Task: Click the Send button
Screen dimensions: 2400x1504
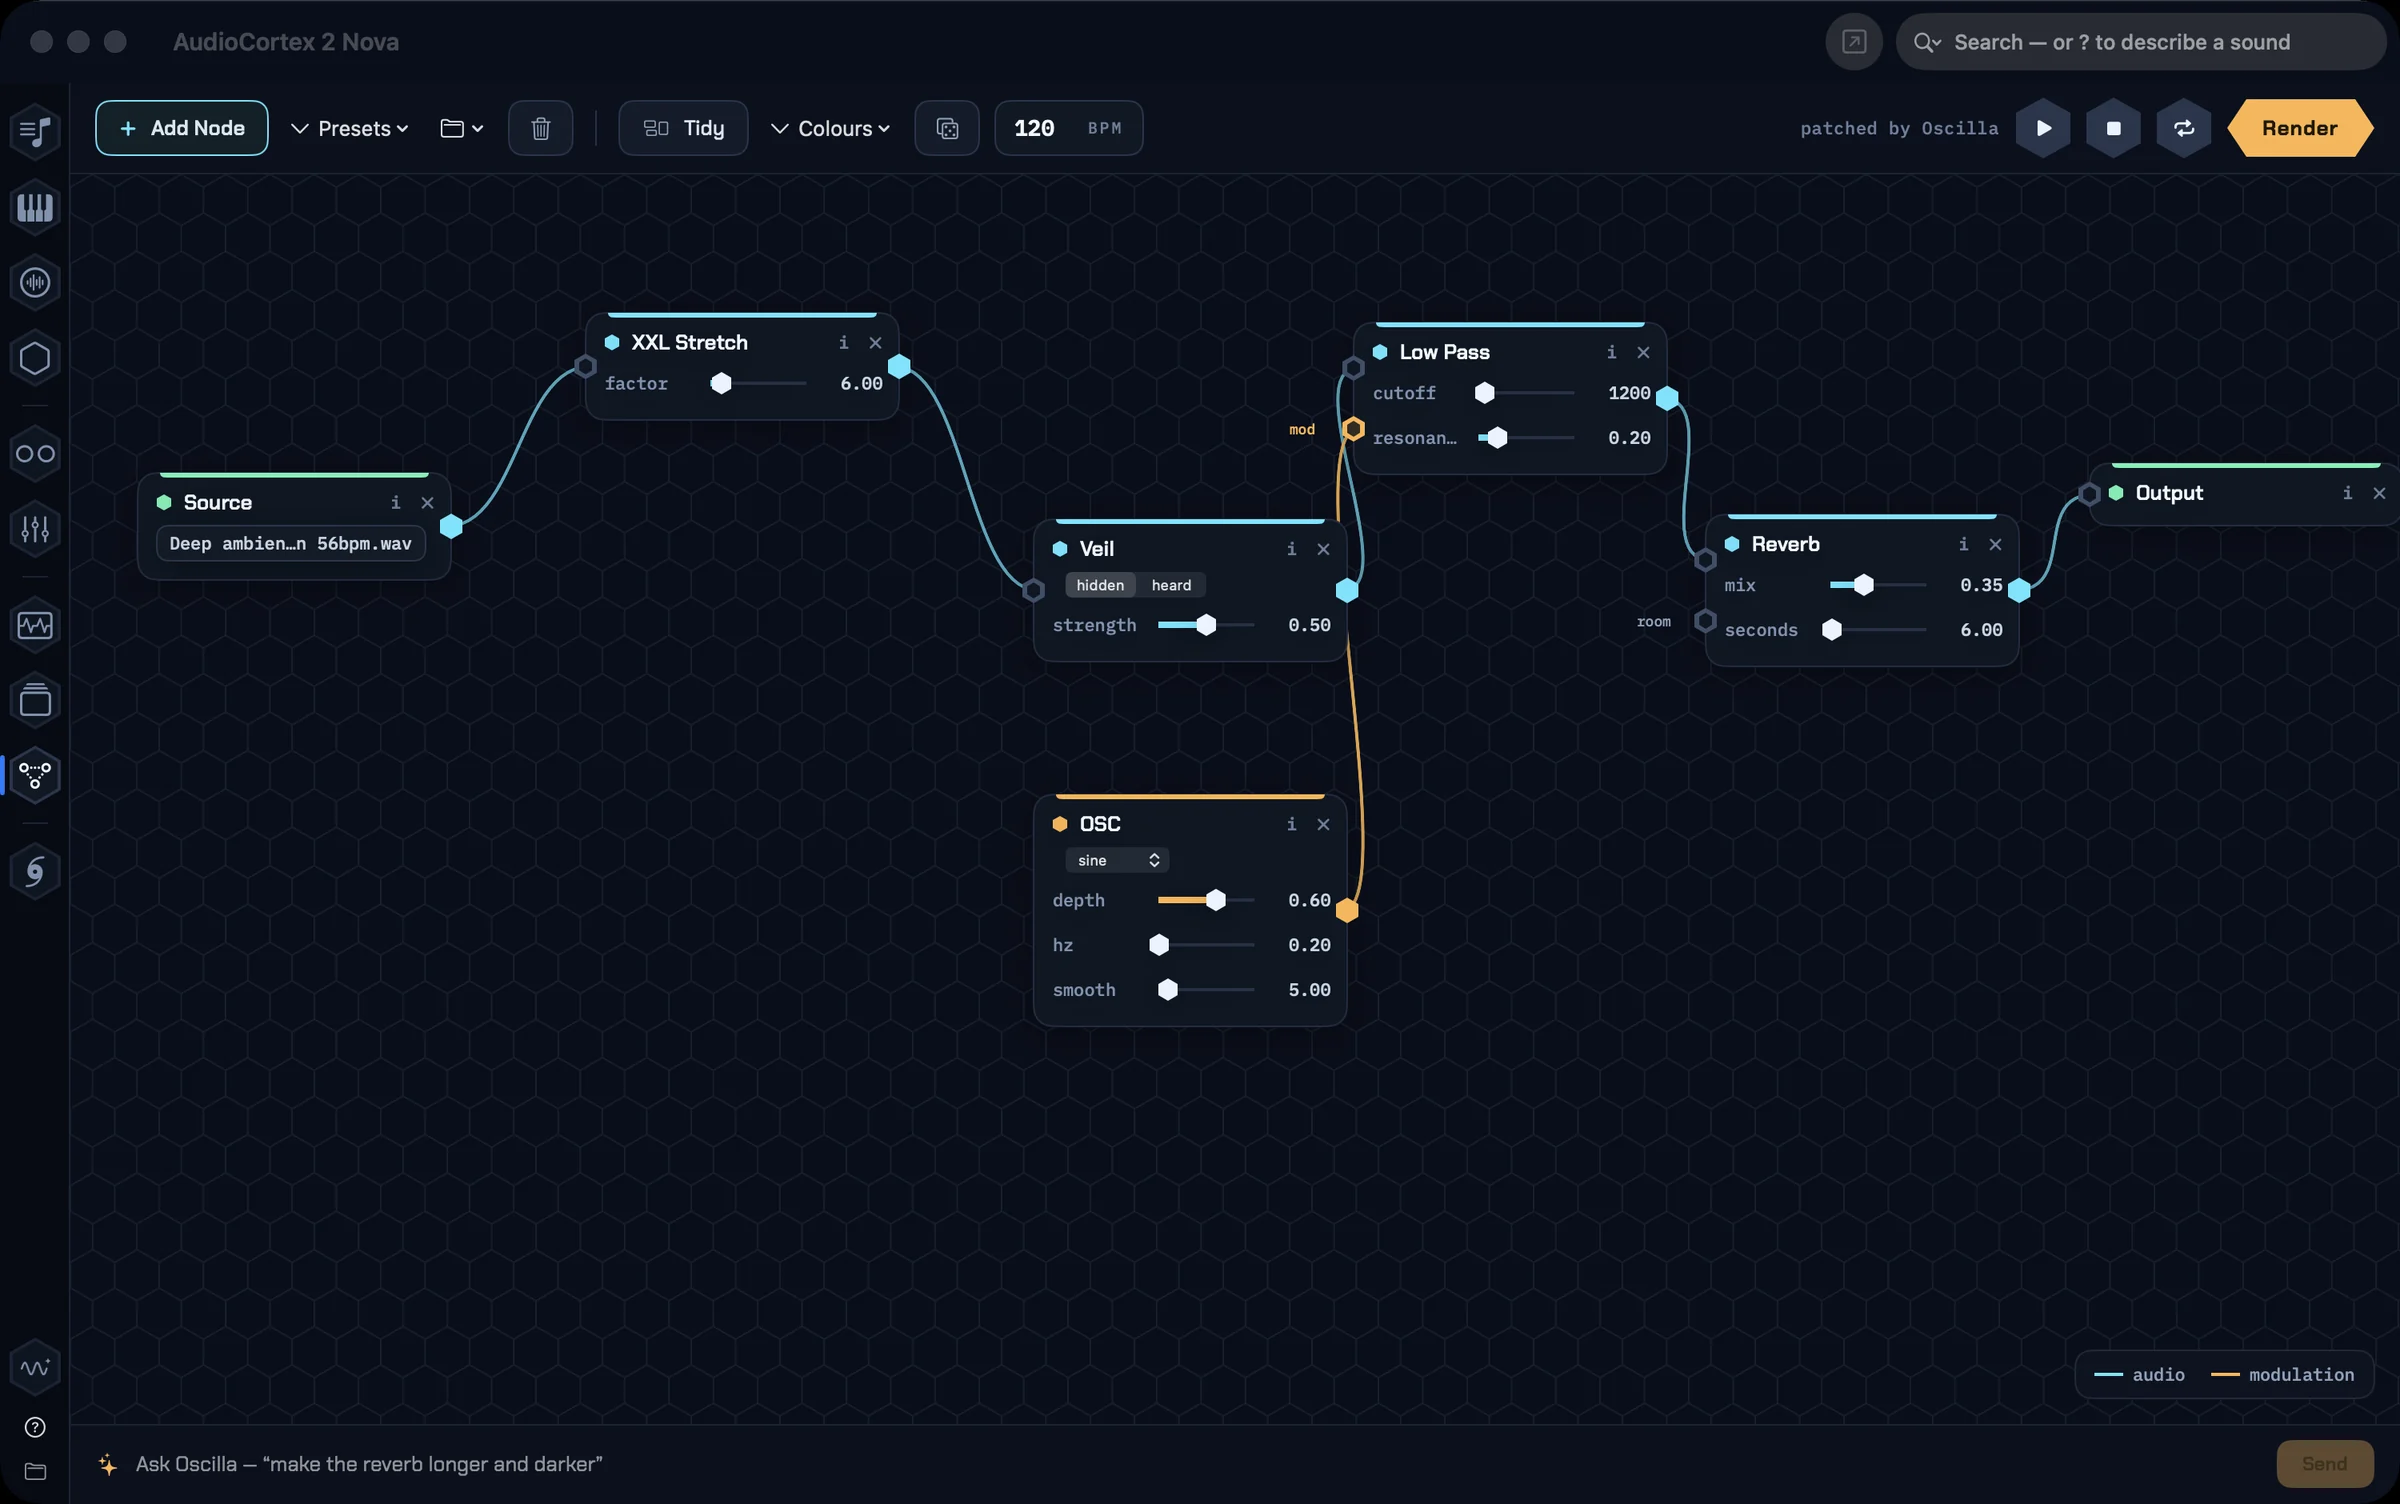Action: [2325, 1464]
